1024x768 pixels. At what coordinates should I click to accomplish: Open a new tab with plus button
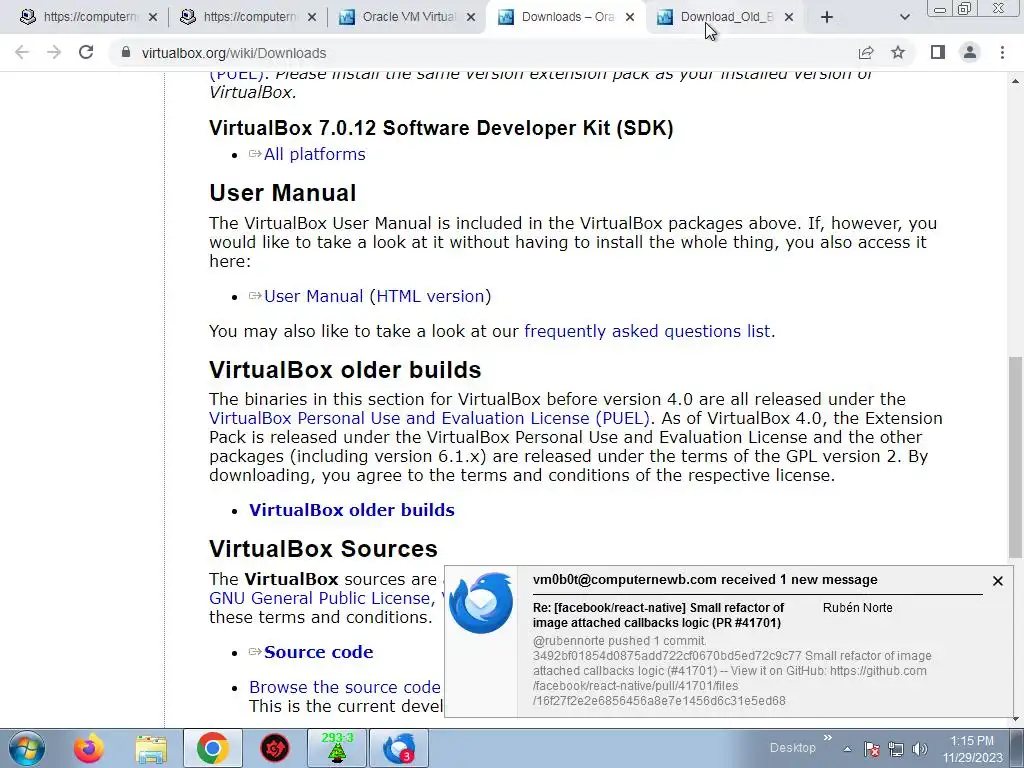827,17
